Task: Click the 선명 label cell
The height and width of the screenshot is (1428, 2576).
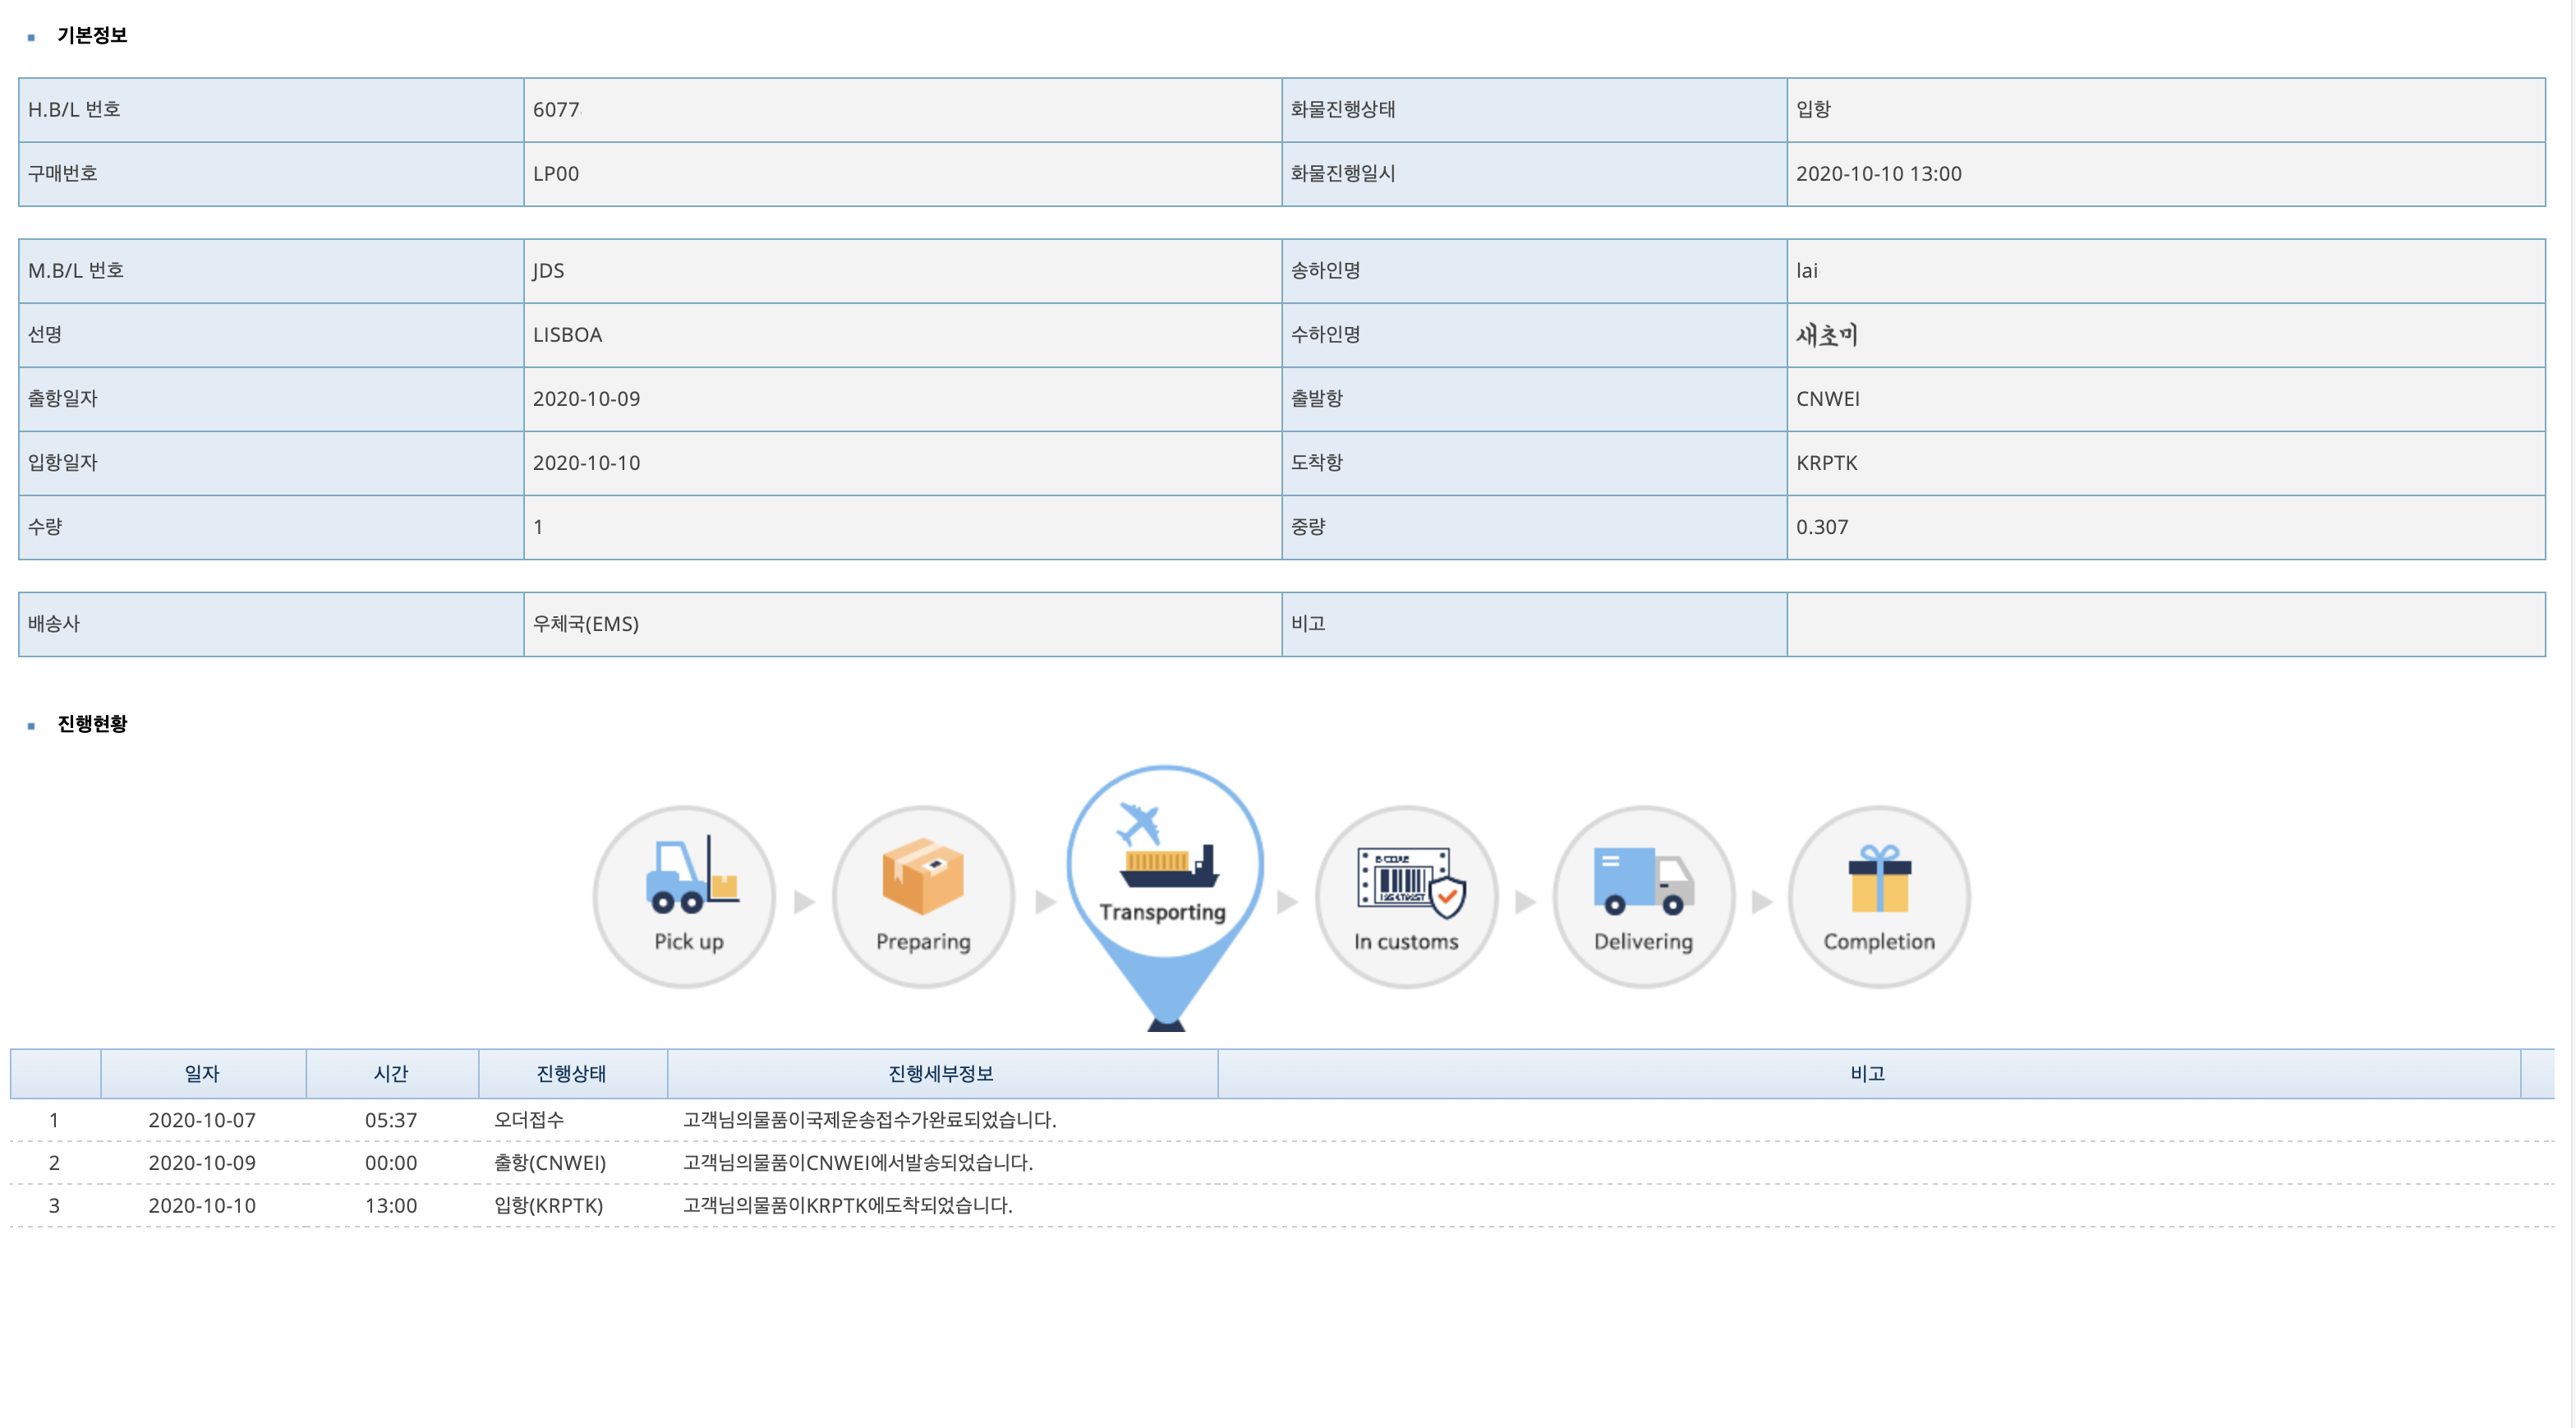Action: click(x=271, y=335)
